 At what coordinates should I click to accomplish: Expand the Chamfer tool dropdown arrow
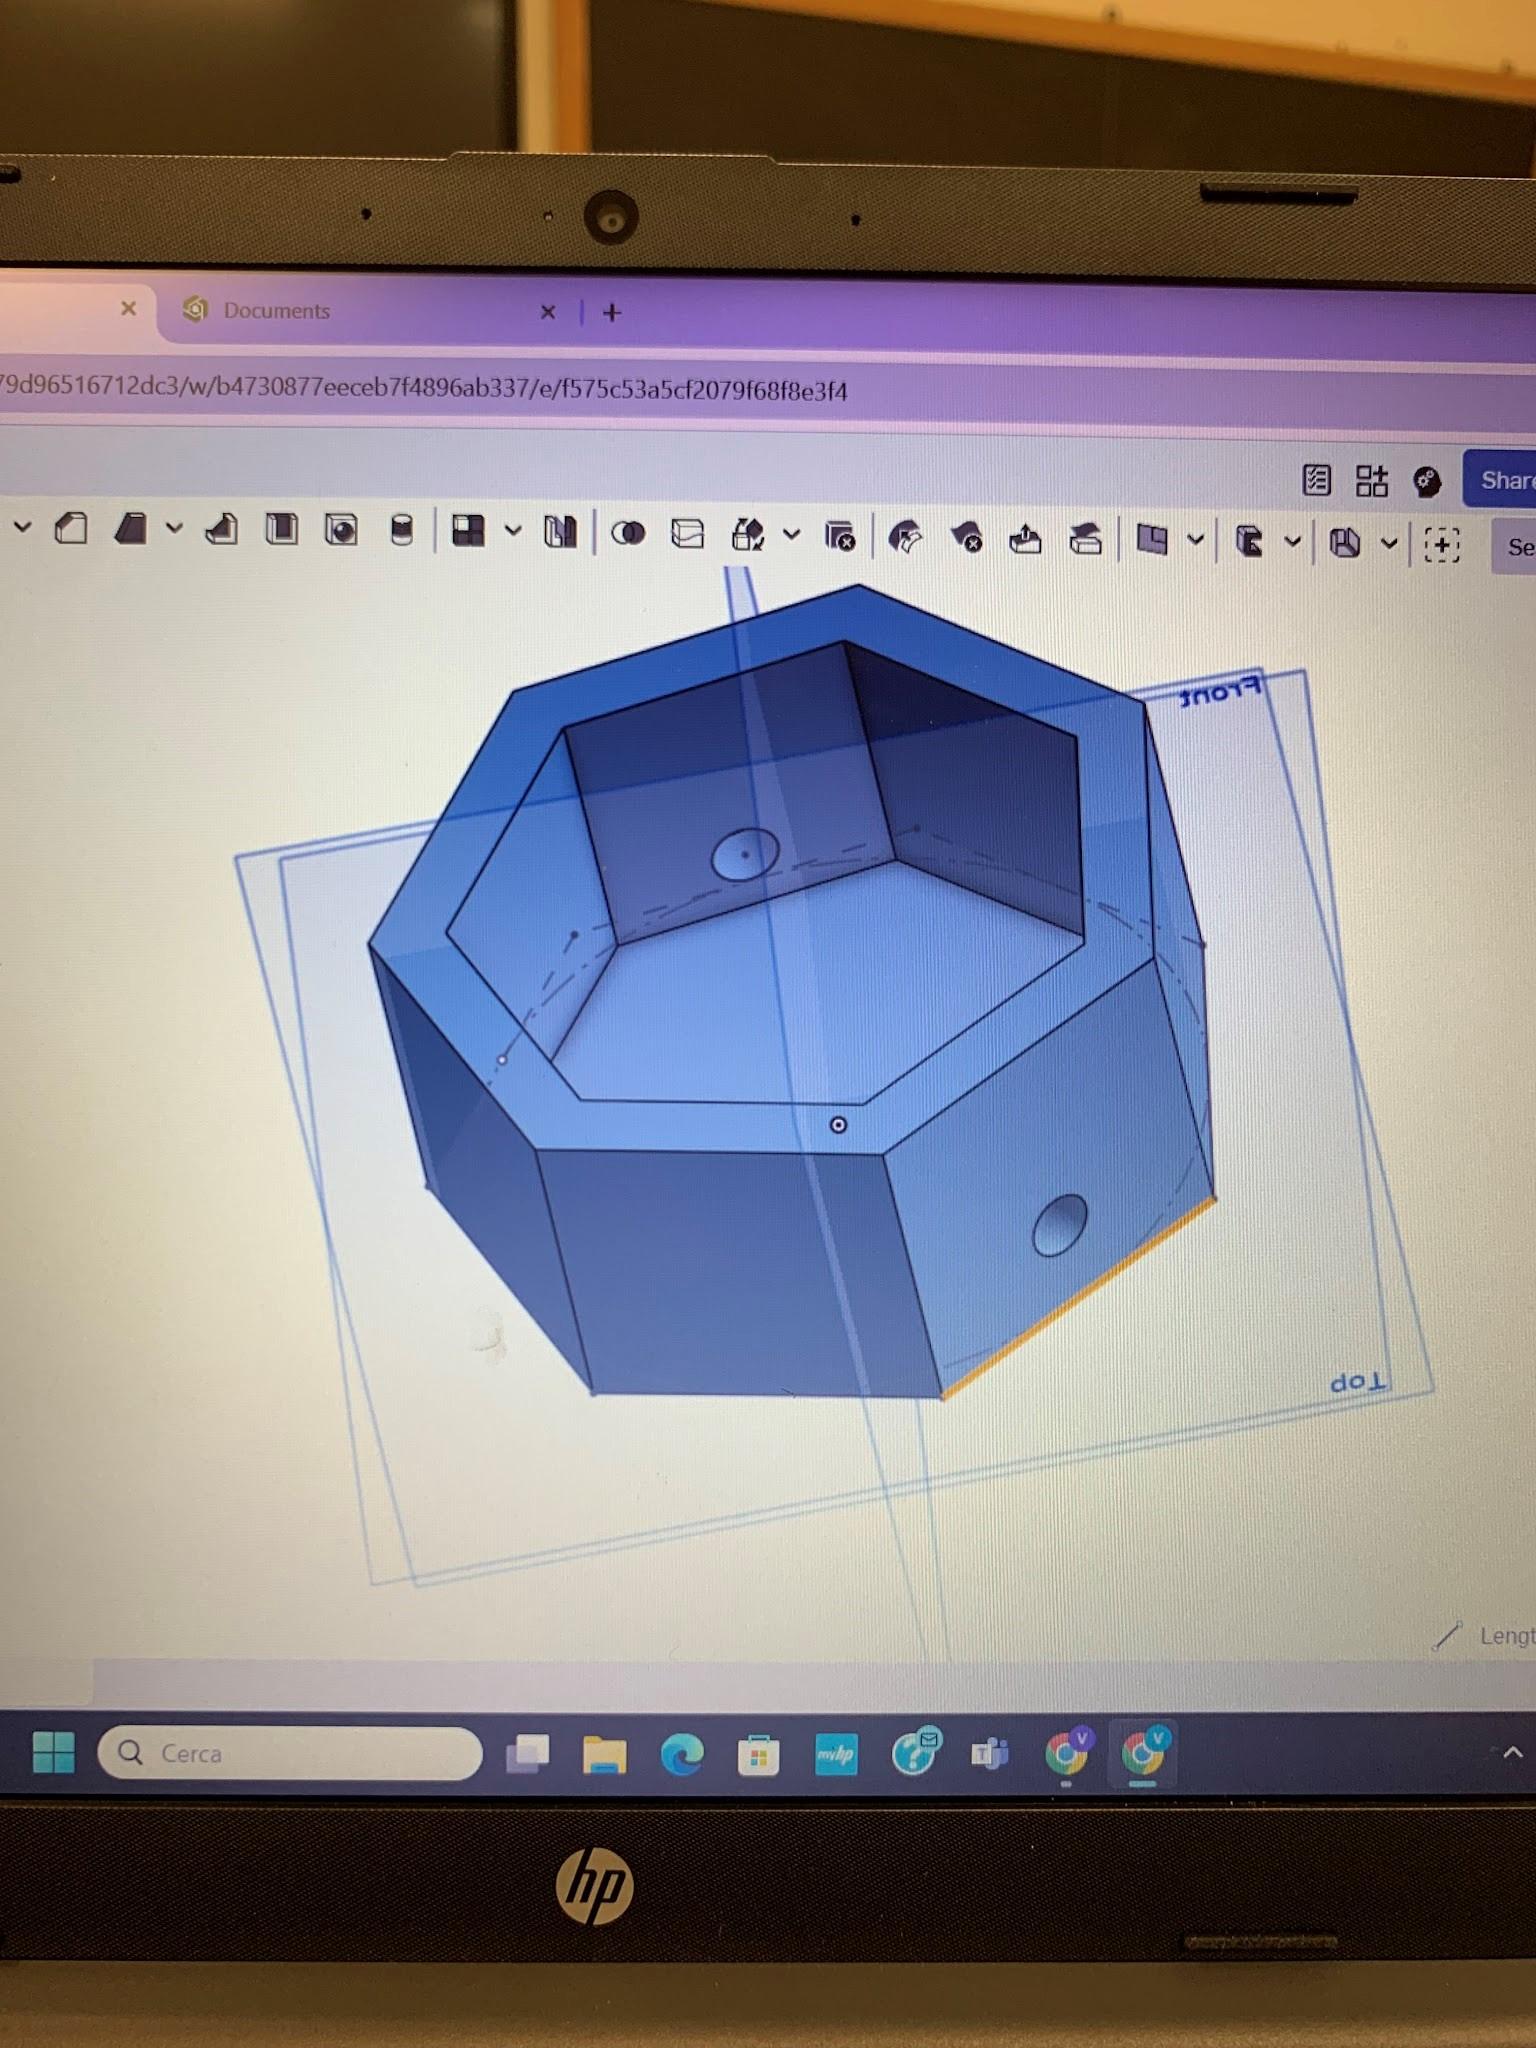(x=174, y=528)
